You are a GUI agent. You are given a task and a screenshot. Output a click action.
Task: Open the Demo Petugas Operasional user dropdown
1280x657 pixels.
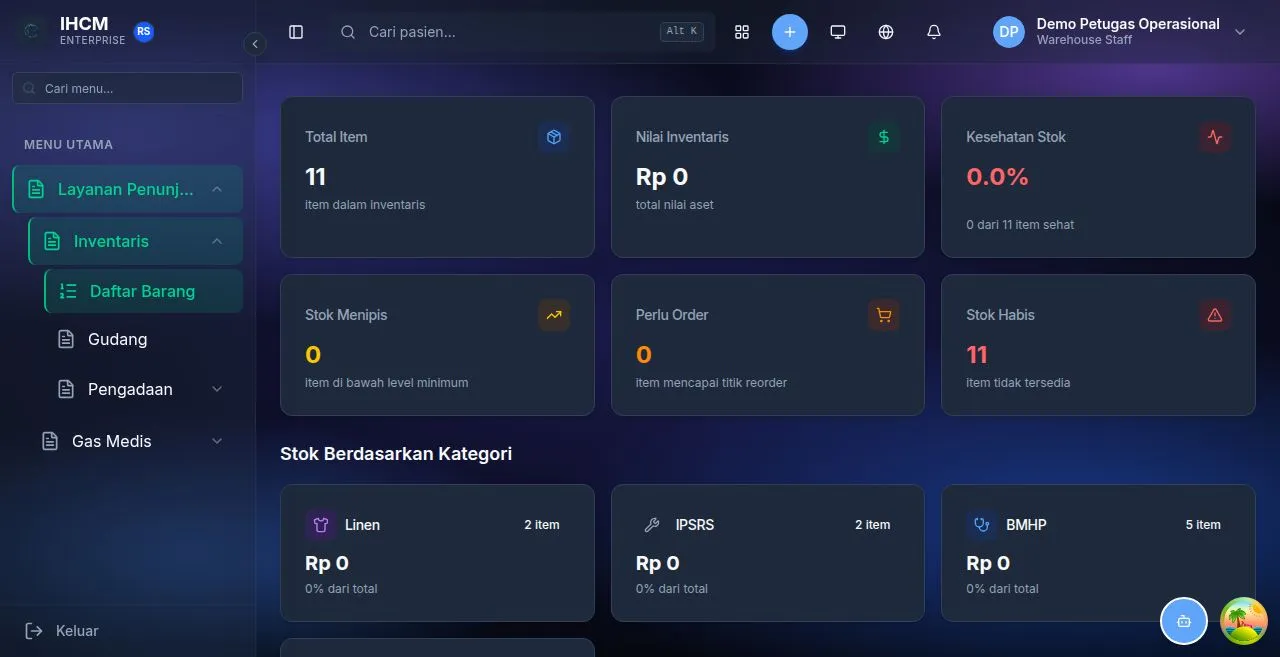pos(1120,32)
